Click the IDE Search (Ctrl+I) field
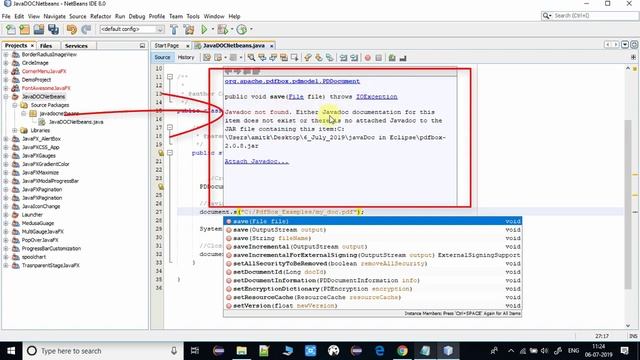 click(x=589, y=16)
